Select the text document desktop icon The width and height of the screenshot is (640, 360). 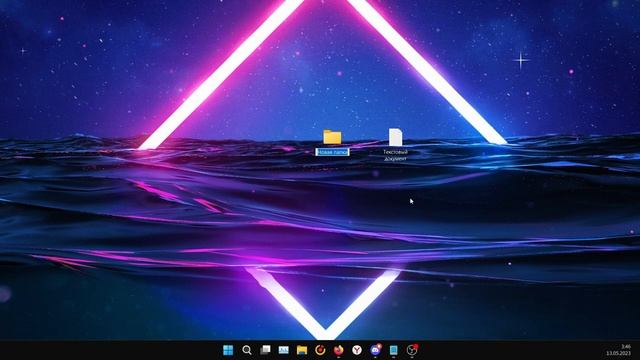pyautogui.click(x=395, y=137)
